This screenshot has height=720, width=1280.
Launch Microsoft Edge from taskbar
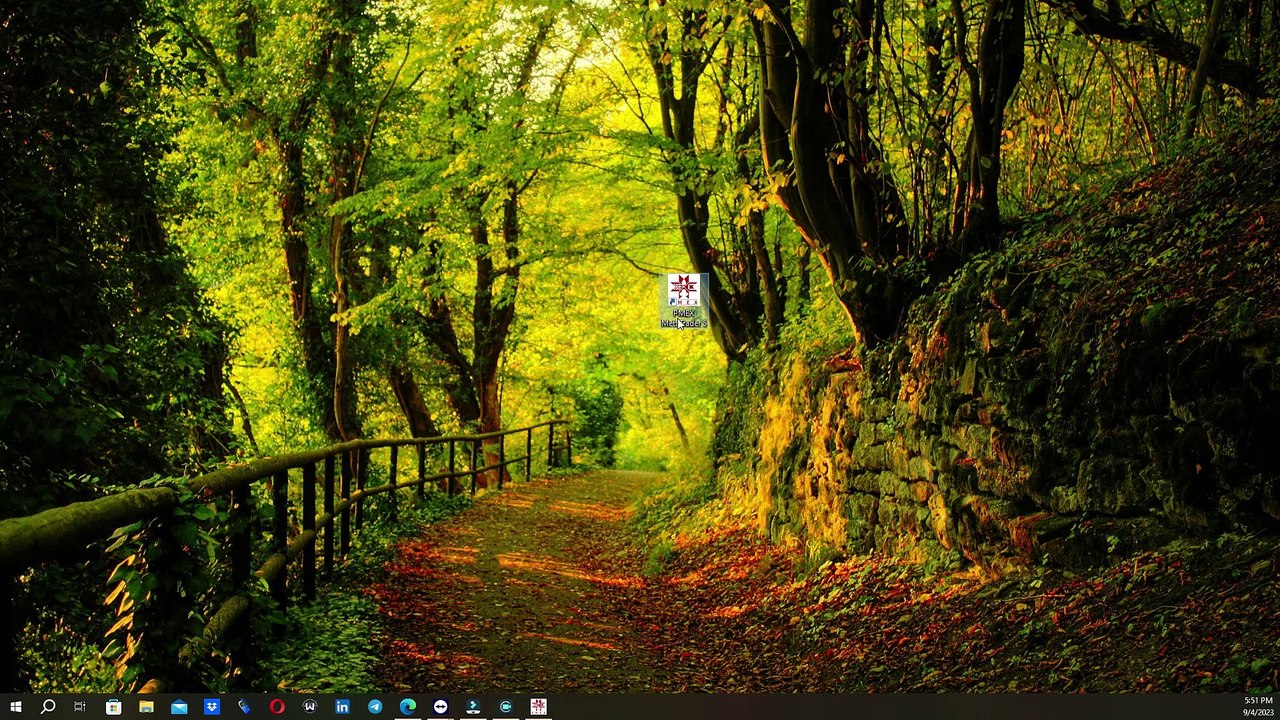[x=408, y=707]
